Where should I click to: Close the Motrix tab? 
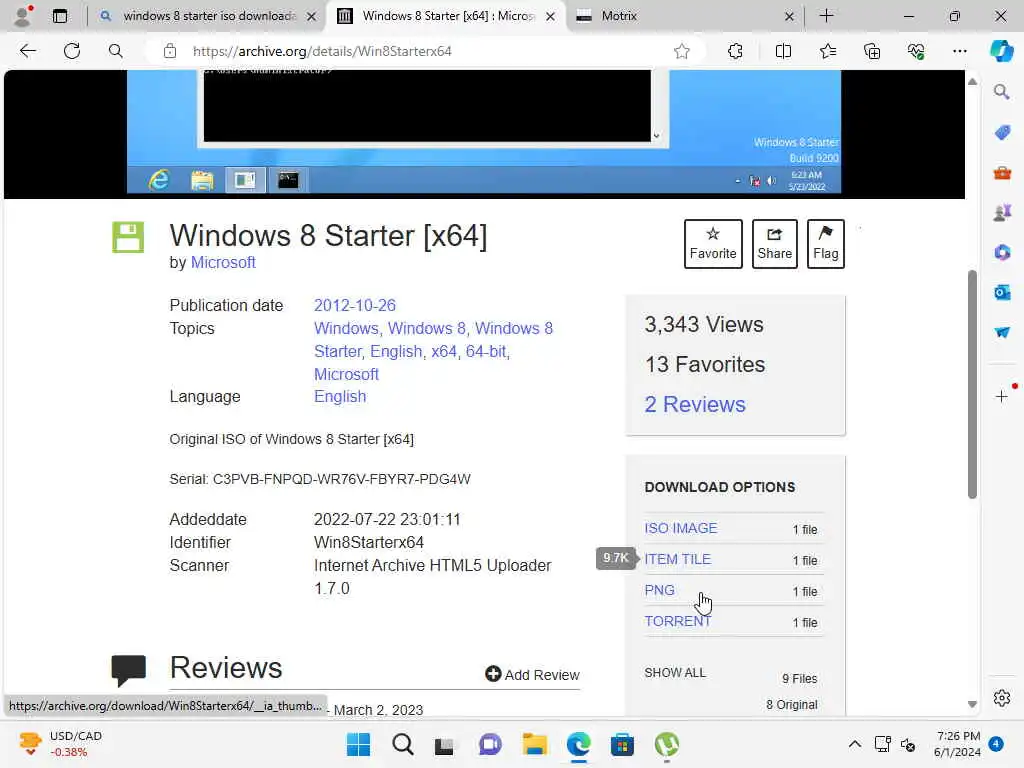pyautogui.click(x=789, y=16)
